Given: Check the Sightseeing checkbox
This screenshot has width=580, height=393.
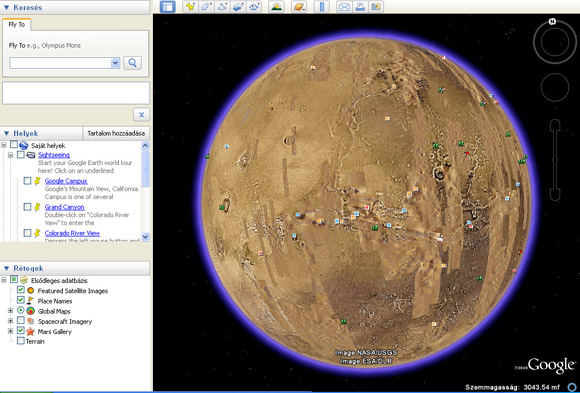Looking at the screenshot, I should pyautogui.click(x=21, y=155).
